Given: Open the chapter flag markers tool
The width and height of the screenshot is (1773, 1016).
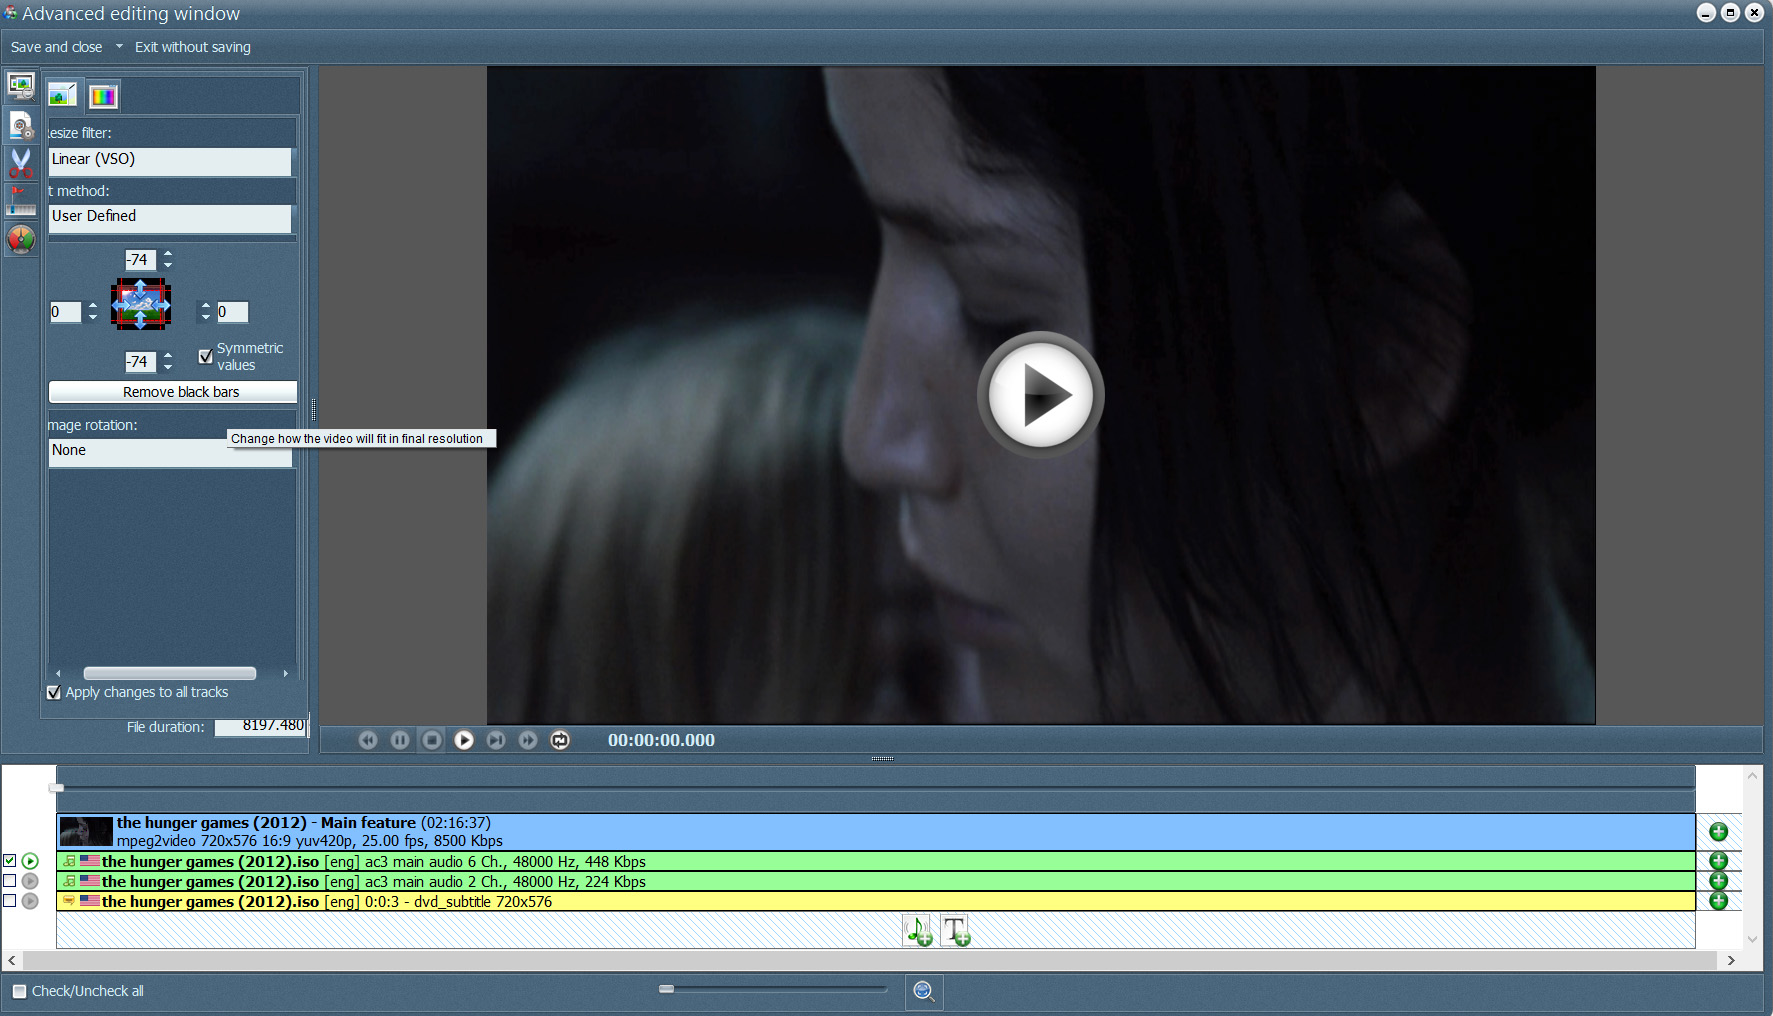Looking at the screenshot, I should pos(21,201).
